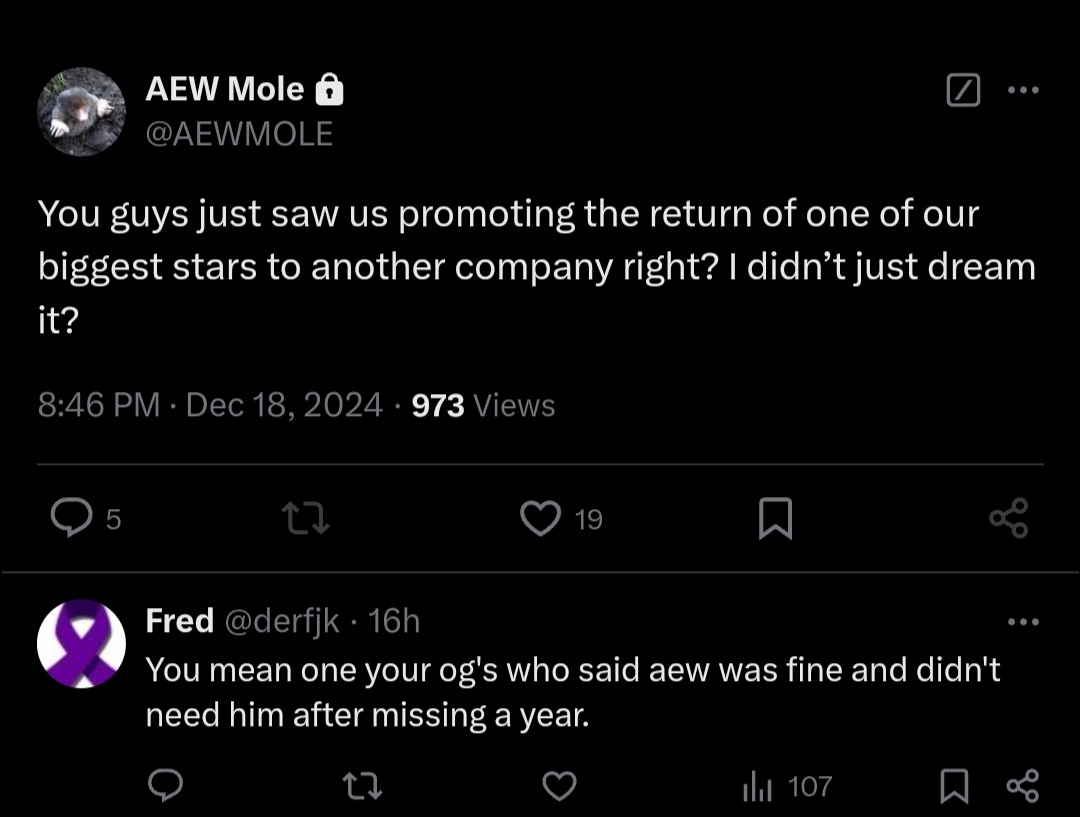Open AEW Mole profile picture
Image resolution: width=1080 pixels, height=817 pixels.
coord(81,112)
